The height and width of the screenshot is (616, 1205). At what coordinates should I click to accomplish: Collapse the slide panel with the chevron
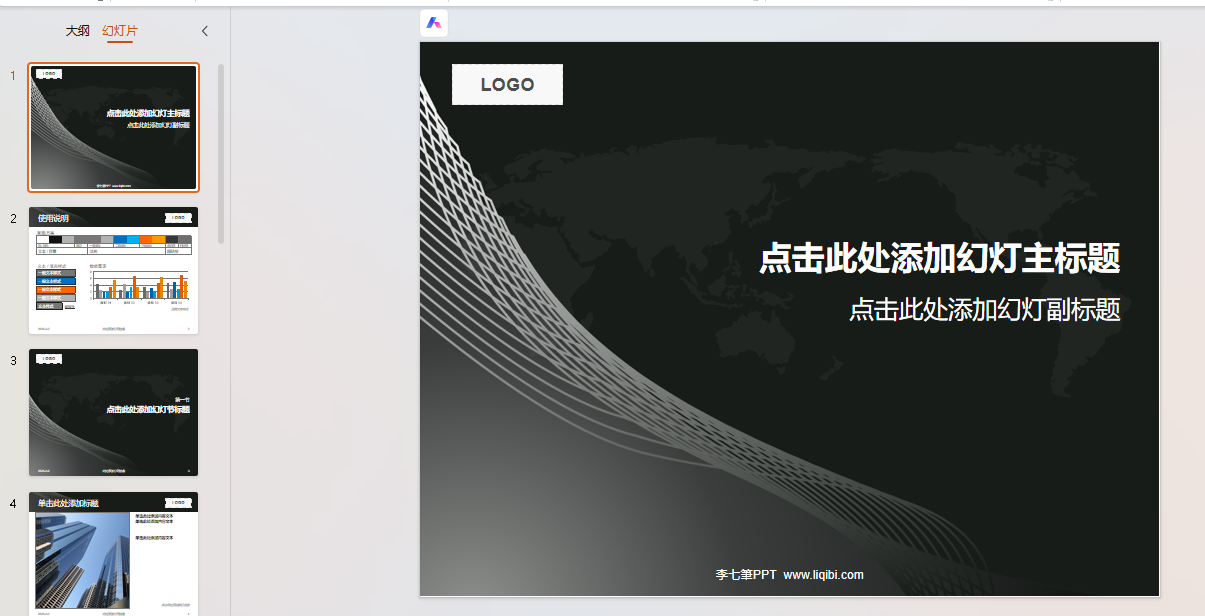pyautogui.click(x=205, y=31)
